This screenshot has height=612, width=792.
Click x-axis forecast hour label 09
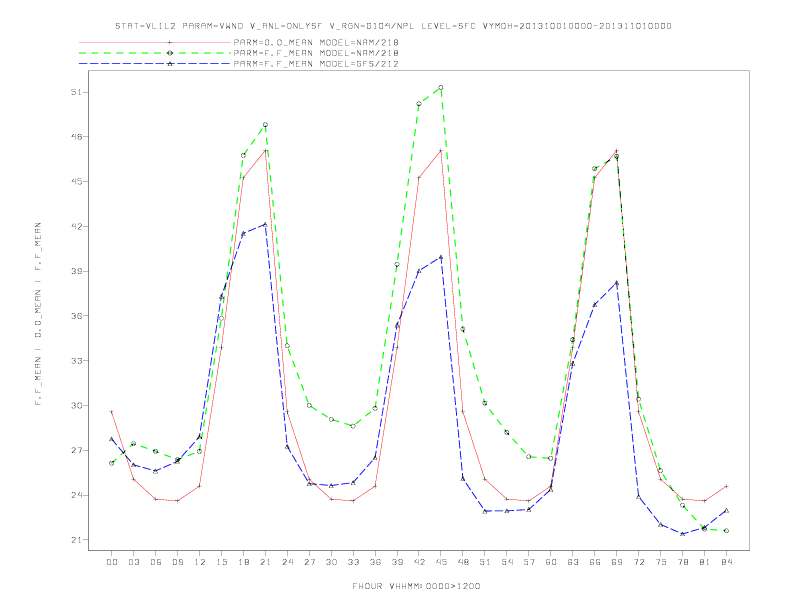tap(177, 562)
